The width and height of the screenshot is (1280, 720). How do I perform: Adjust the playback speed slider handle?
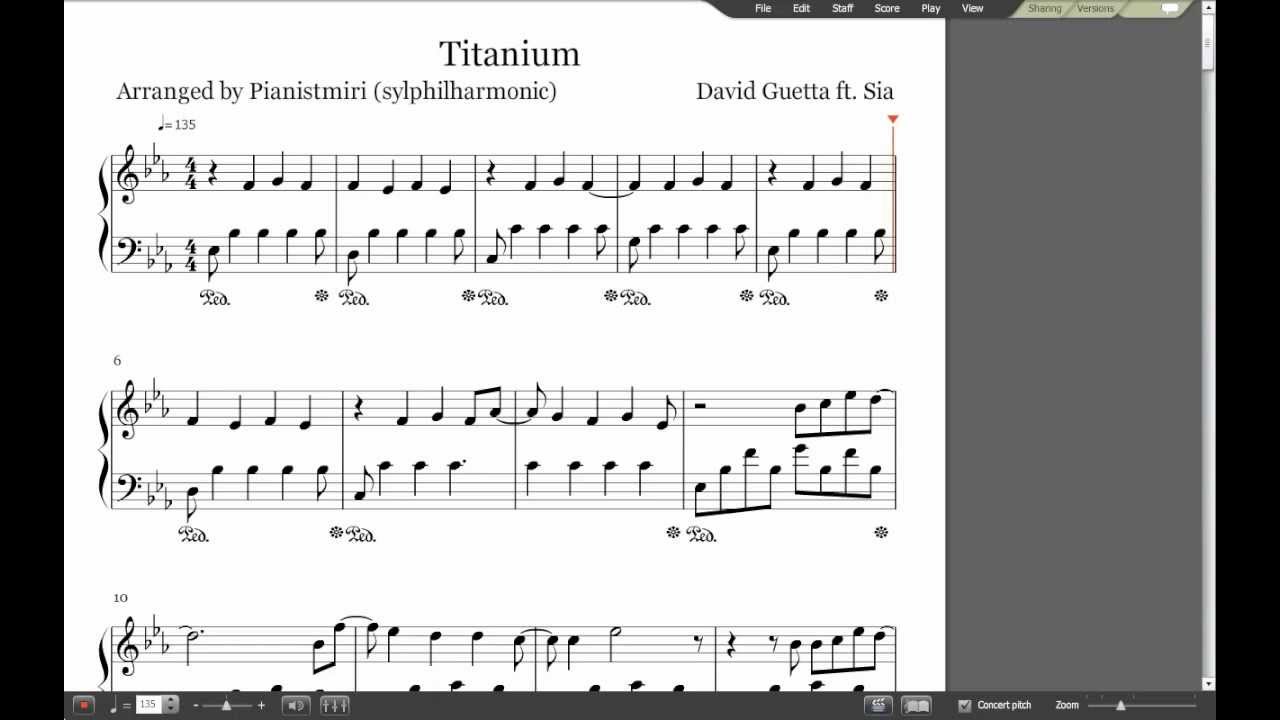(226, 705)
